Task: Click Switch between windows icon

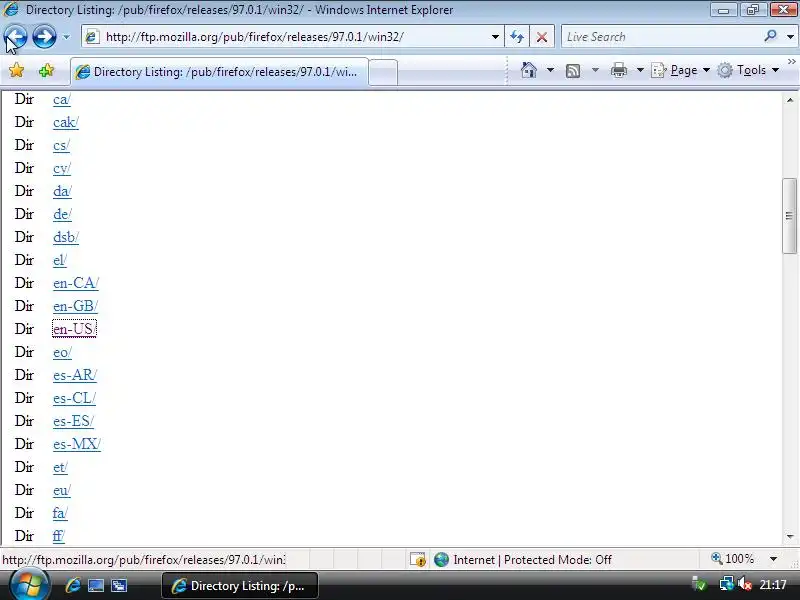Action: pos(119,585)
